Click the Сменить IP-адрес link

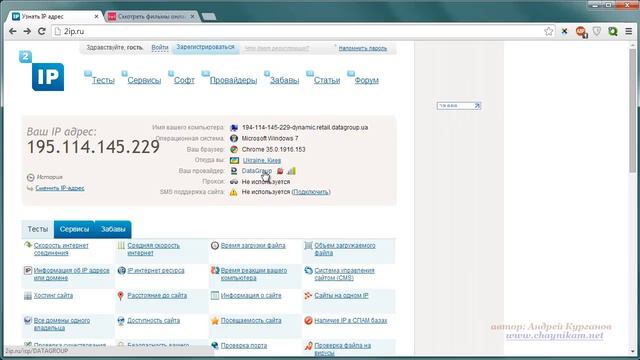point(60,188)
